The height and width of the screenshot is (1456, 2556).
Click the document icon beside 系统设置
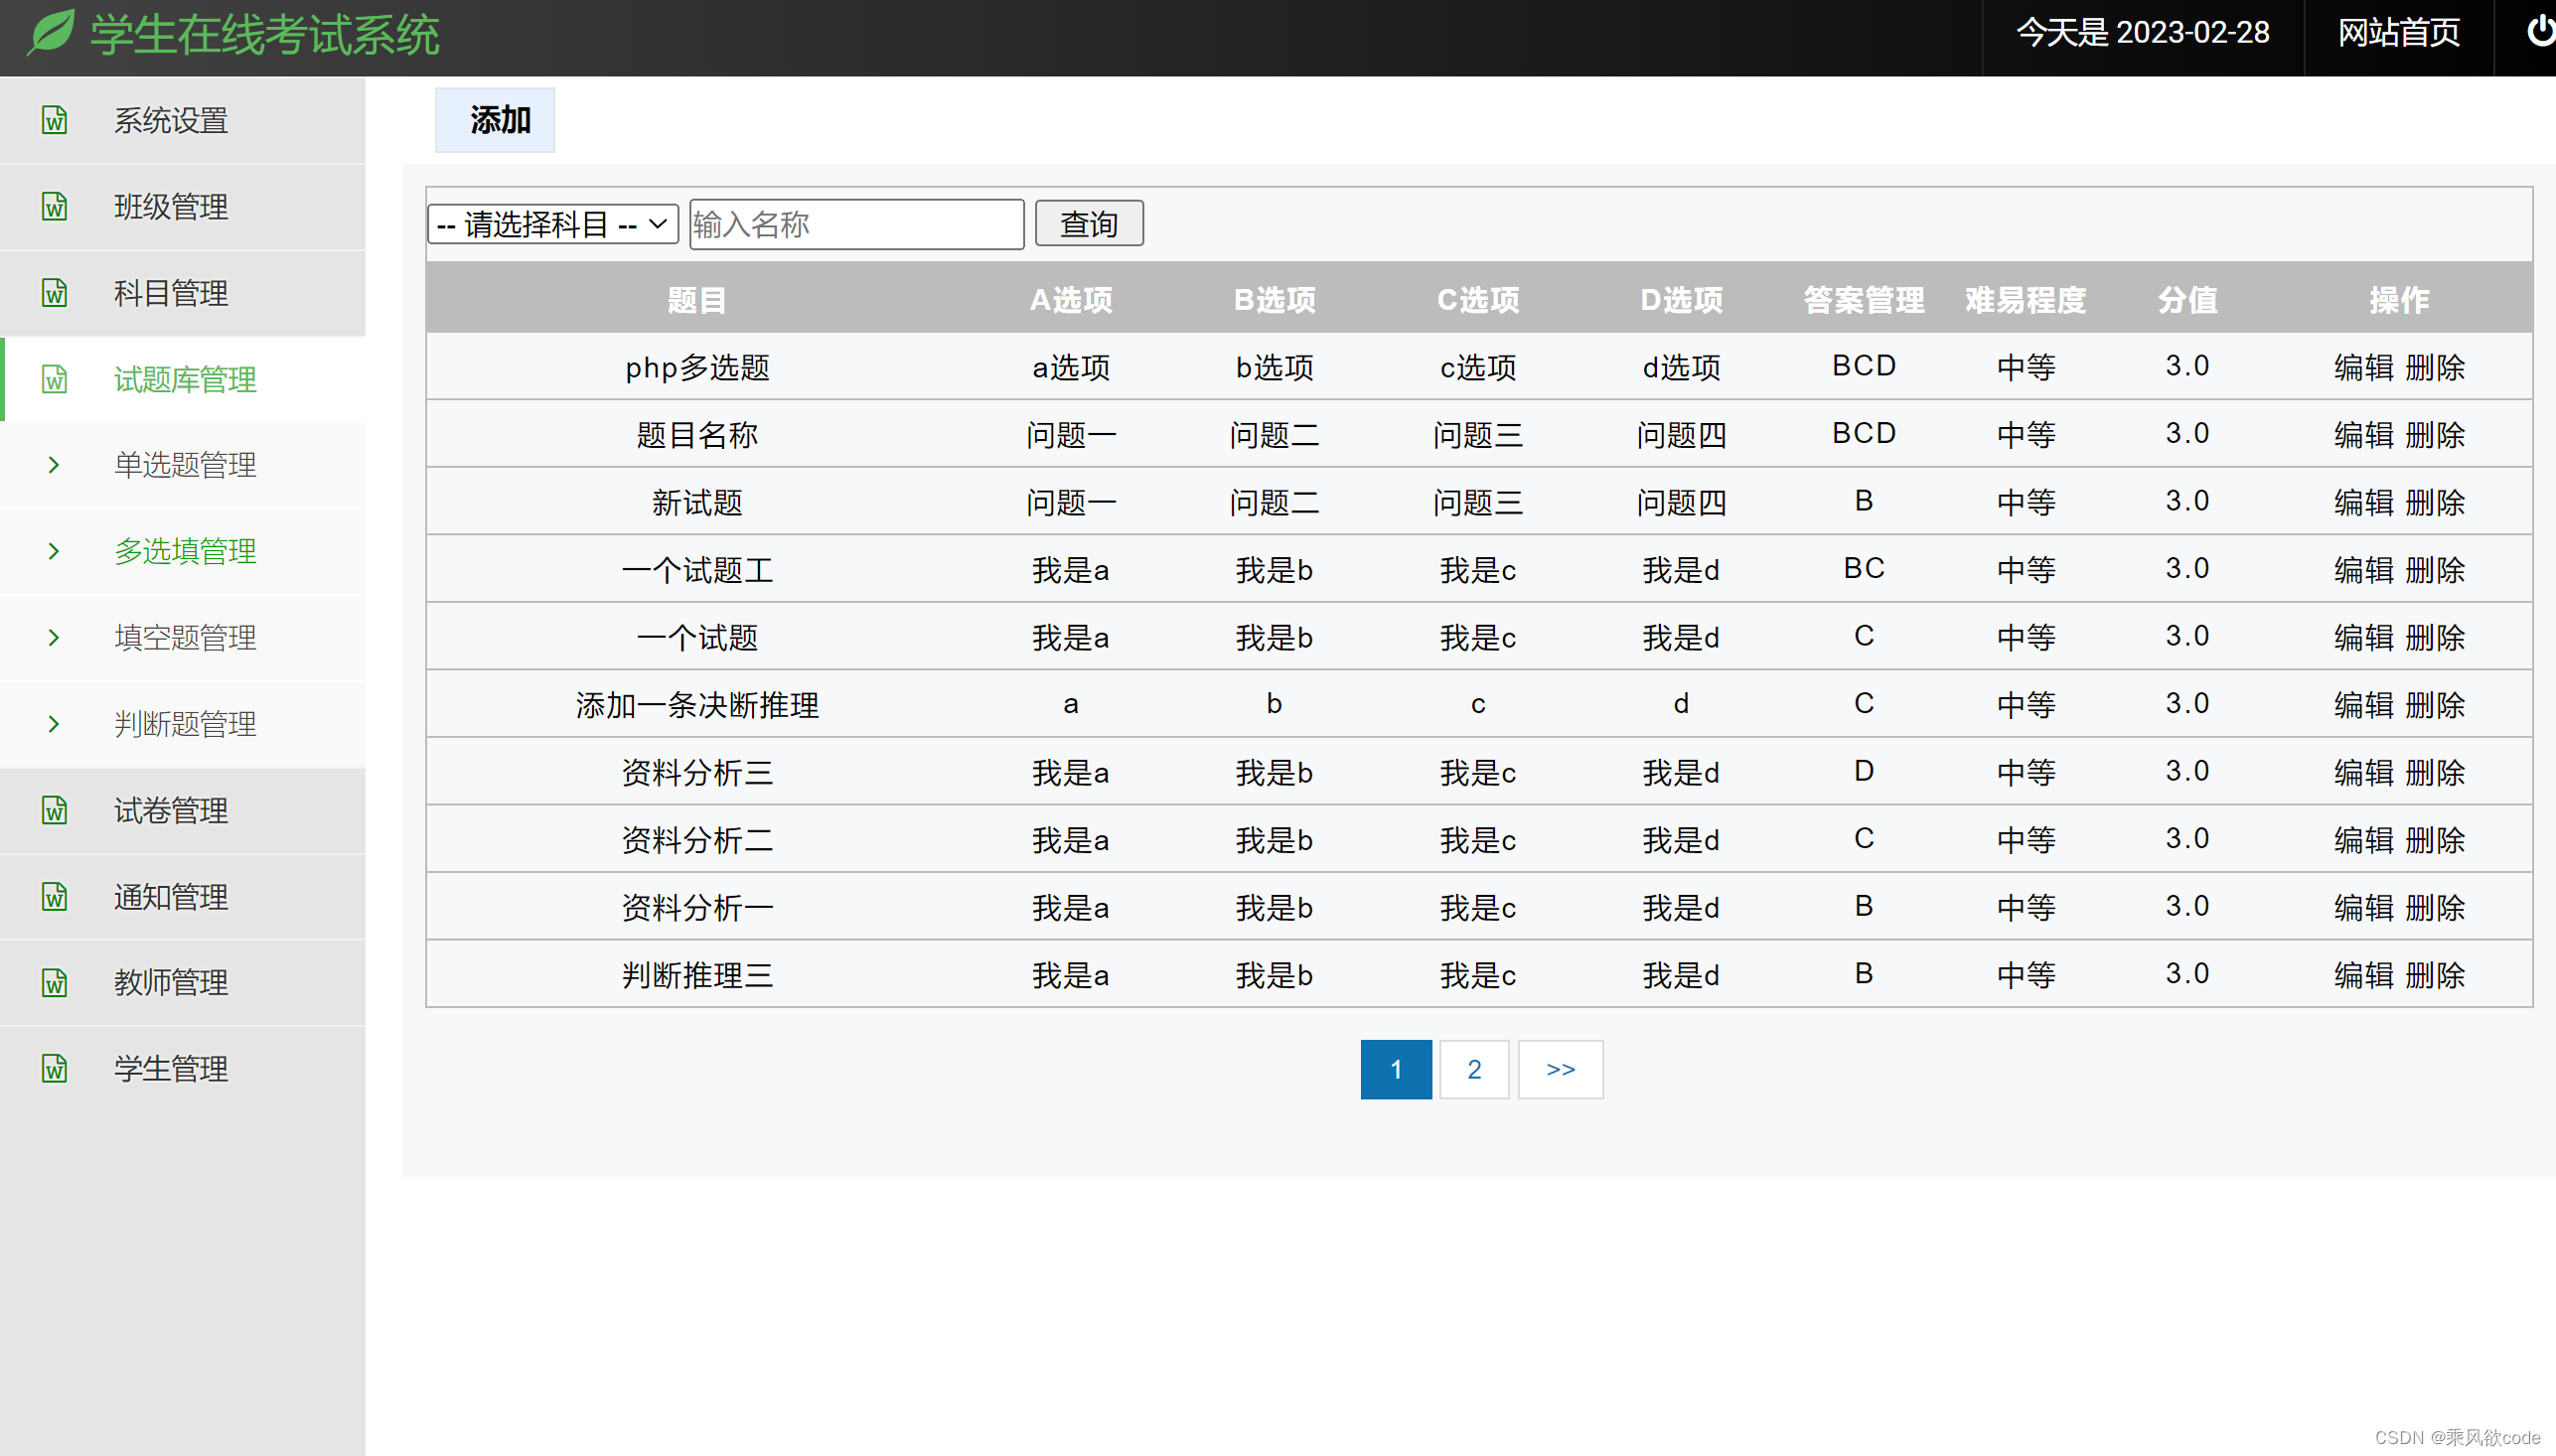tap(55, 120)
